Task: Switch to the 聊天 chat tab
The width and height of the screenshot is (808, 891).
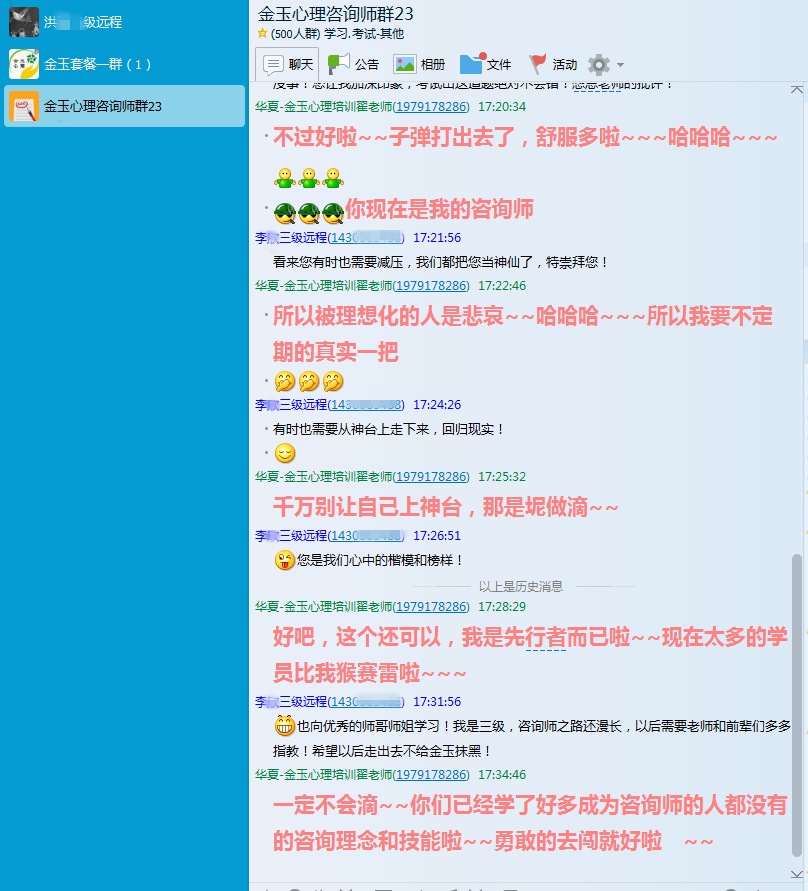Action: coord(288,64)
